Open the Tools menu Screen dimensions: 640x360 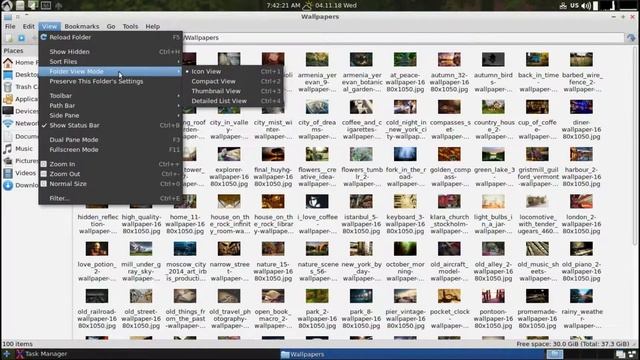click(x=130, y=26)
